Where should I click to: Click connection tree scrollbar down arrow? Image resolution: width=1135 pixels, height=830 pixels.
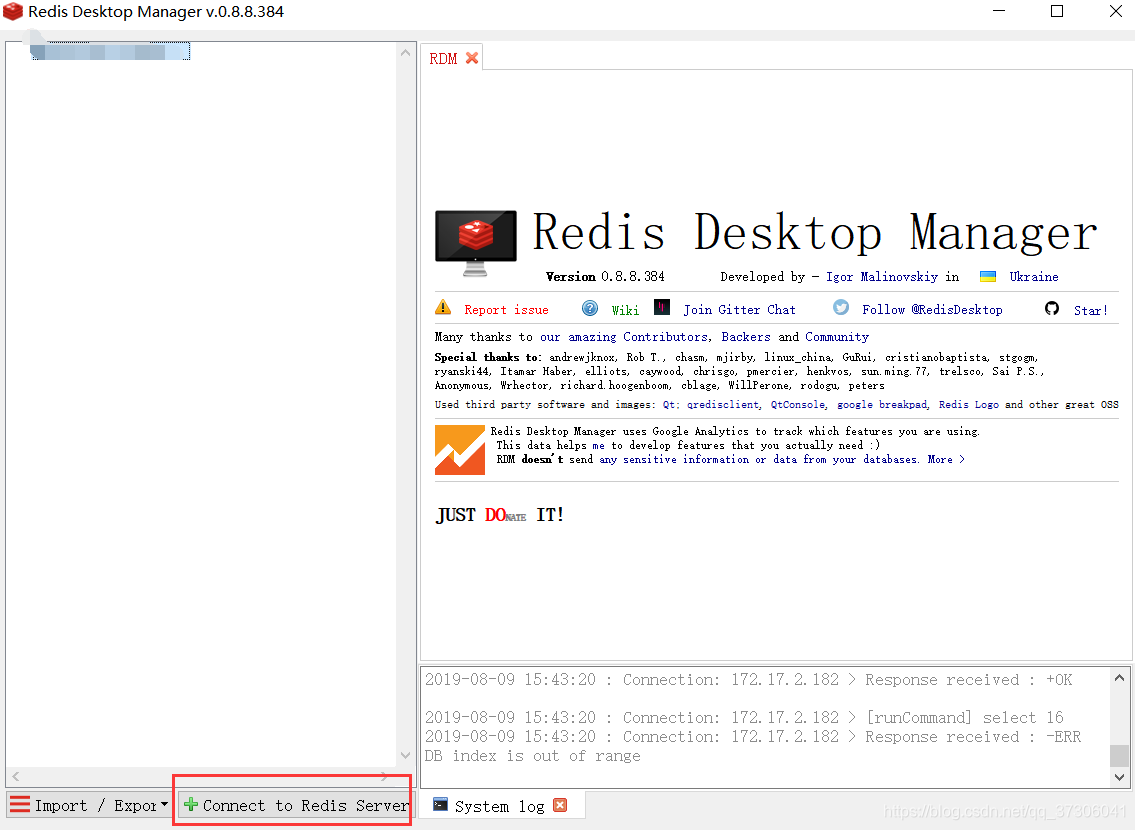pyautogui.click(x=405, y=755)
